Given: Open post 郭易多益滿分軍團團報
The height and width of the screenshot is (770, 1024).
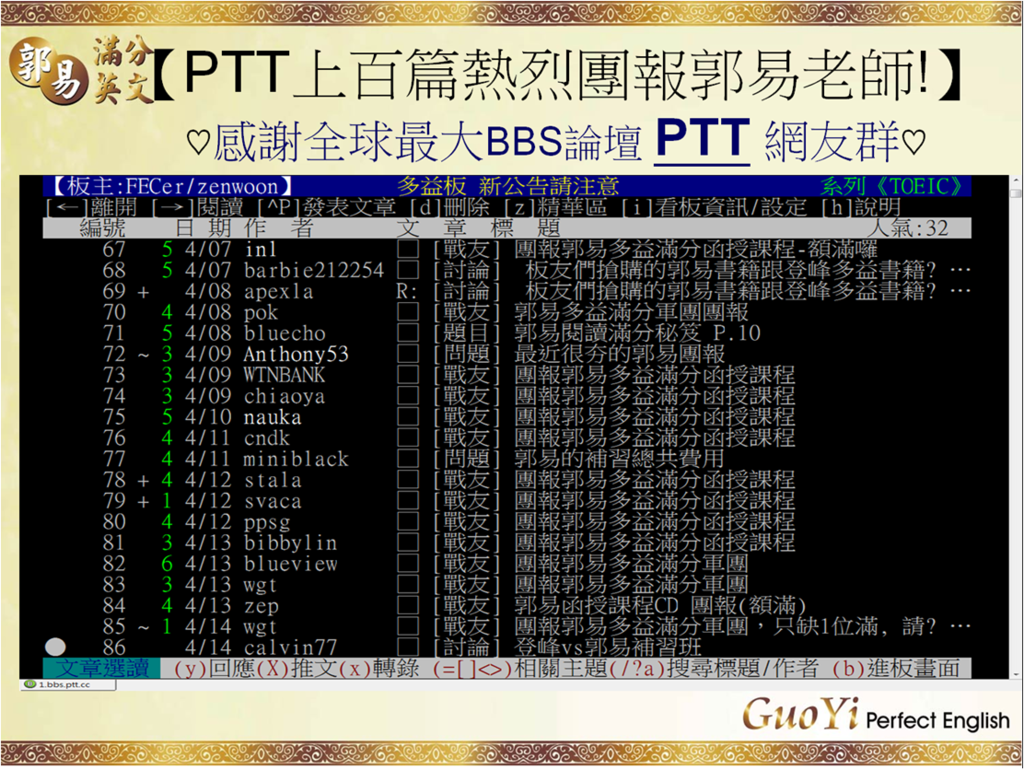Looking at the screenshot, I should 631,312.
